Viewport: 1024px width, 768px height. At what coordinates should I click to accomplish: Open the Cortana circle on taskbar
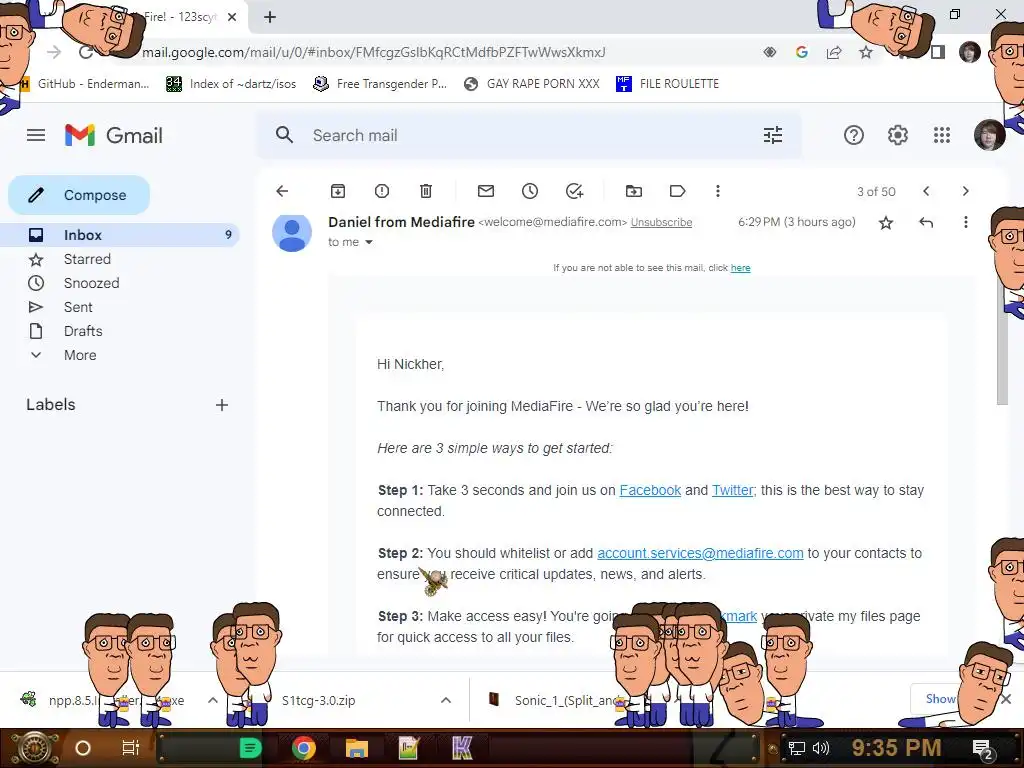[83, 748]
